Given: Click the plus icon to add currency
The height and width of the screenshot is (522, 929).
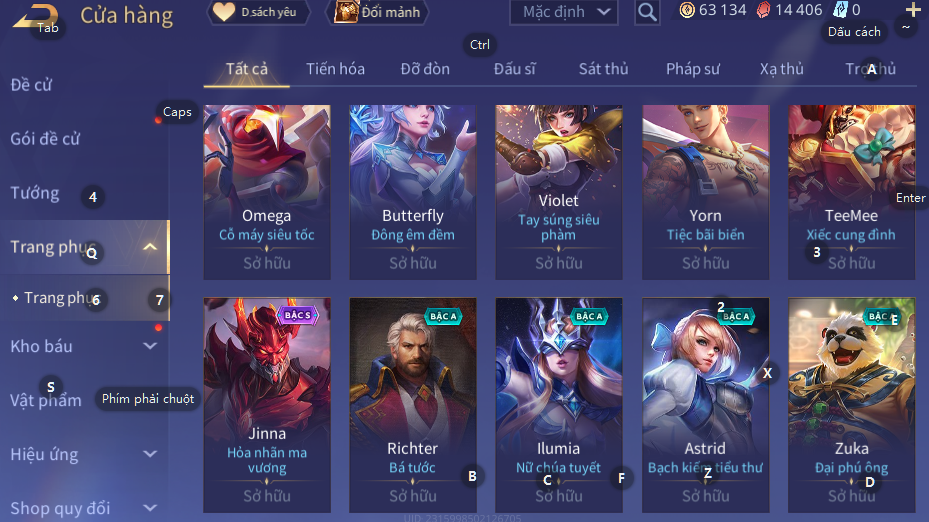Looking at the screenshot, I should point(913,9).
